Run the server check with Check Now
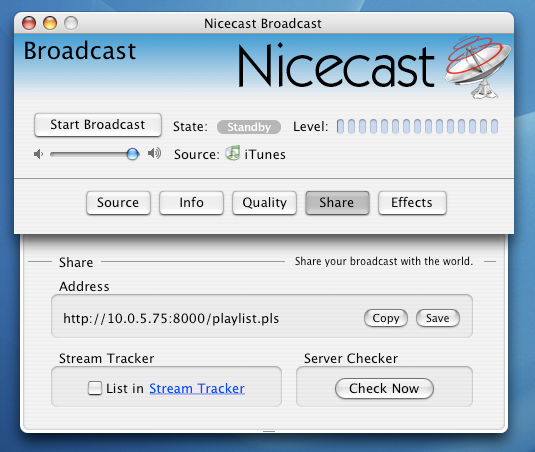Screen dimensions: 535x452 [384, 388]
